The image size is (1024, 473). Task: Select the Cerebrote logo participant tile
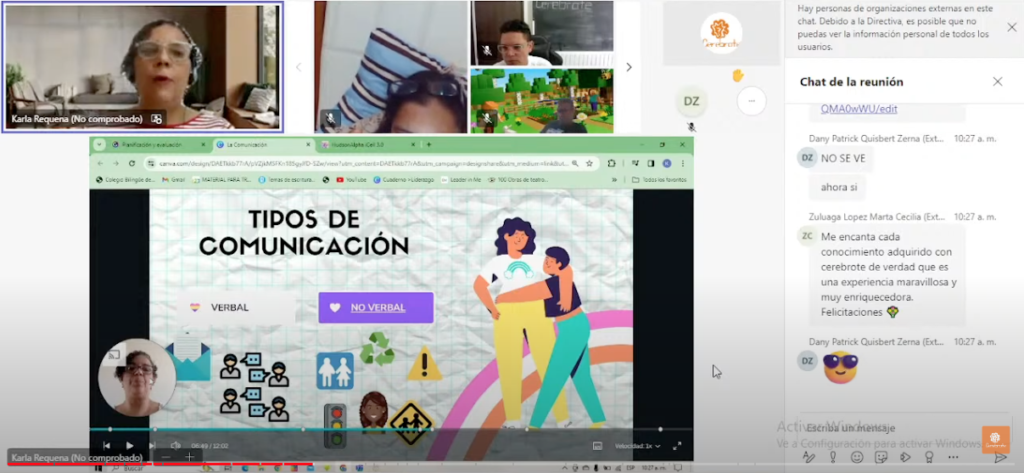pyautogui.click(x=722, y=33)
